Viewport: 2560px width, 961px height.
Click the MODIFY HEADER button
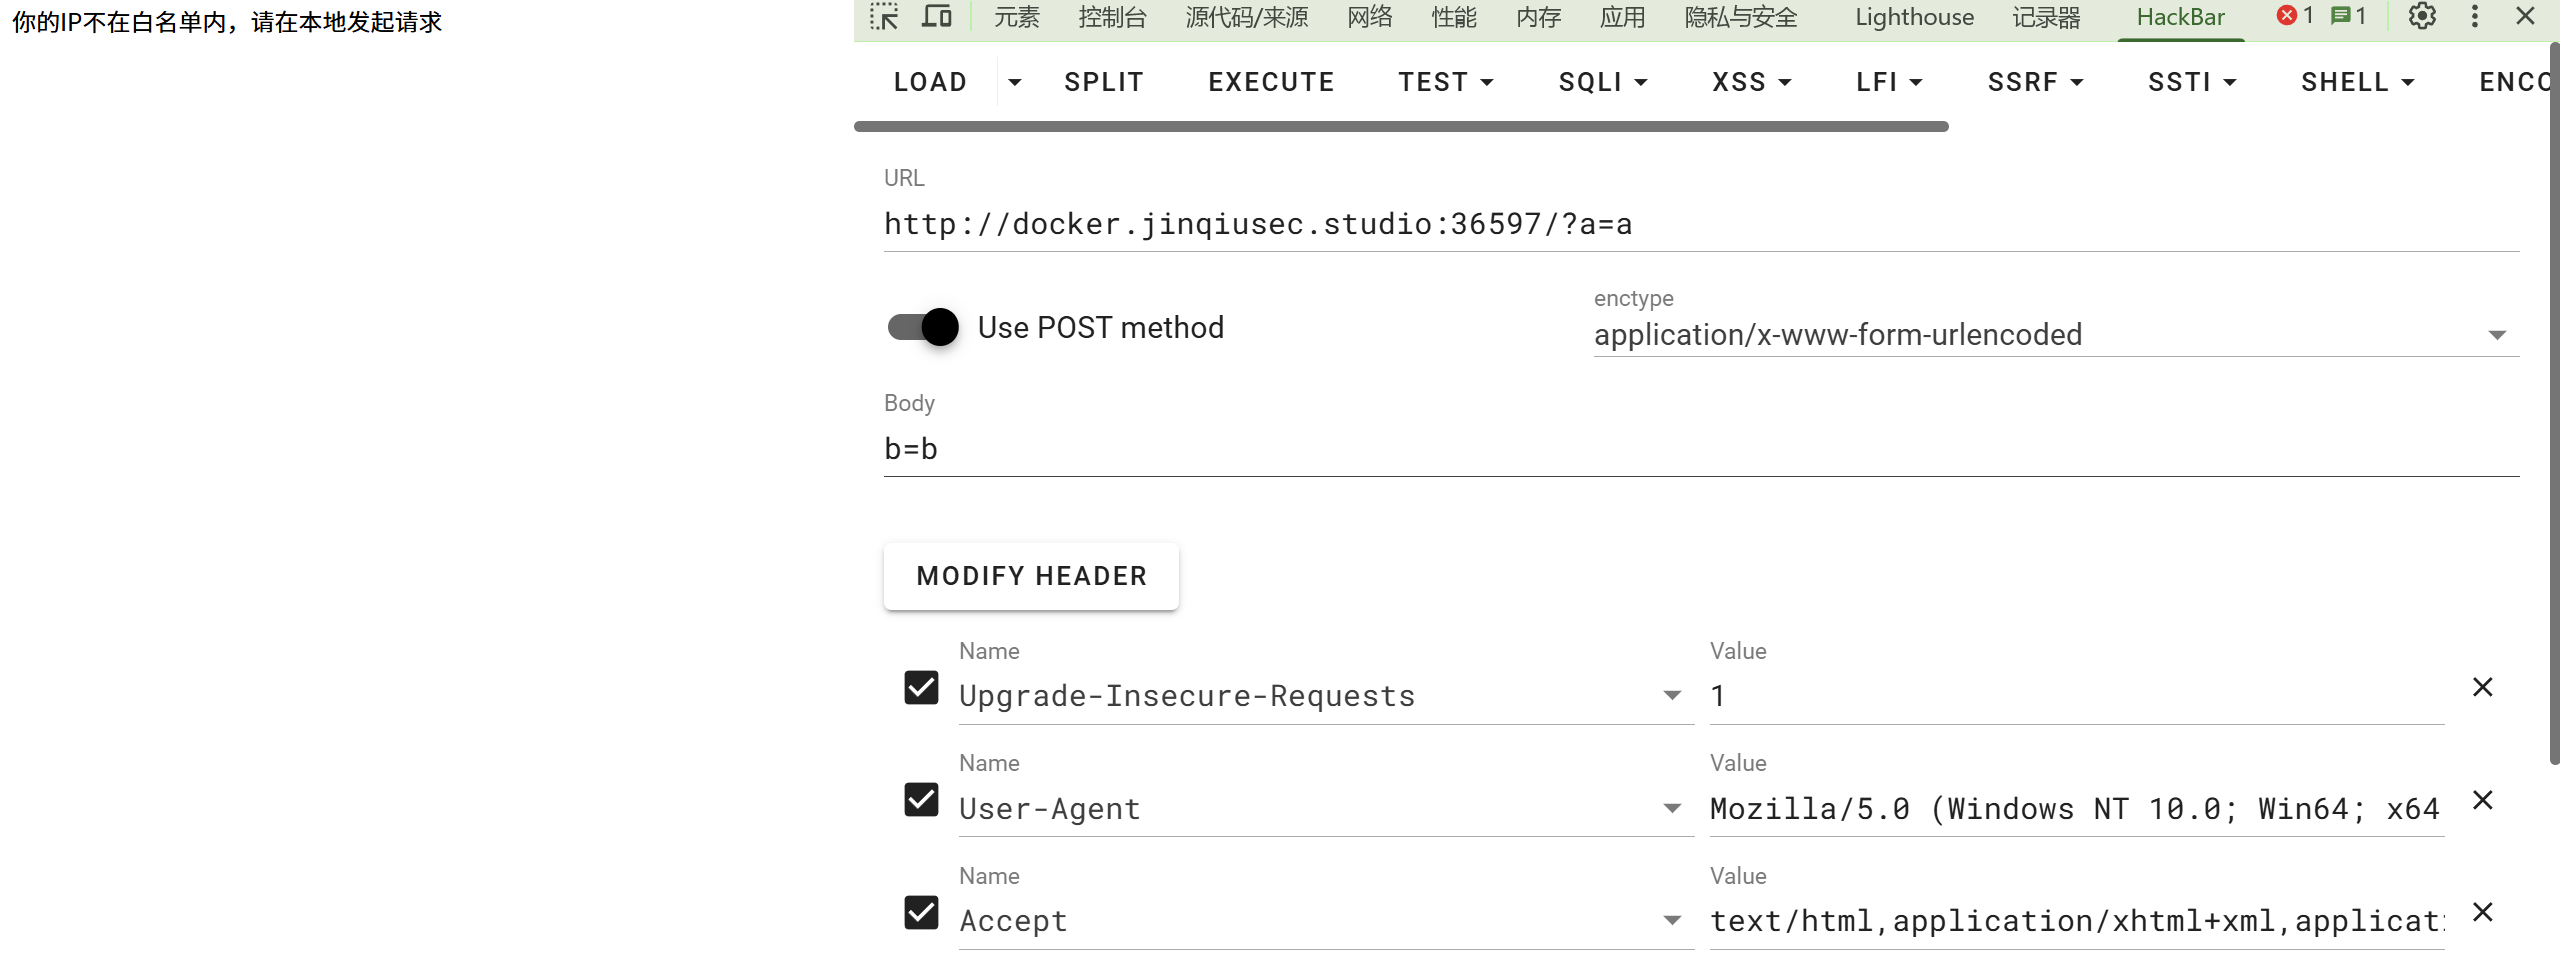(1031, 576)
